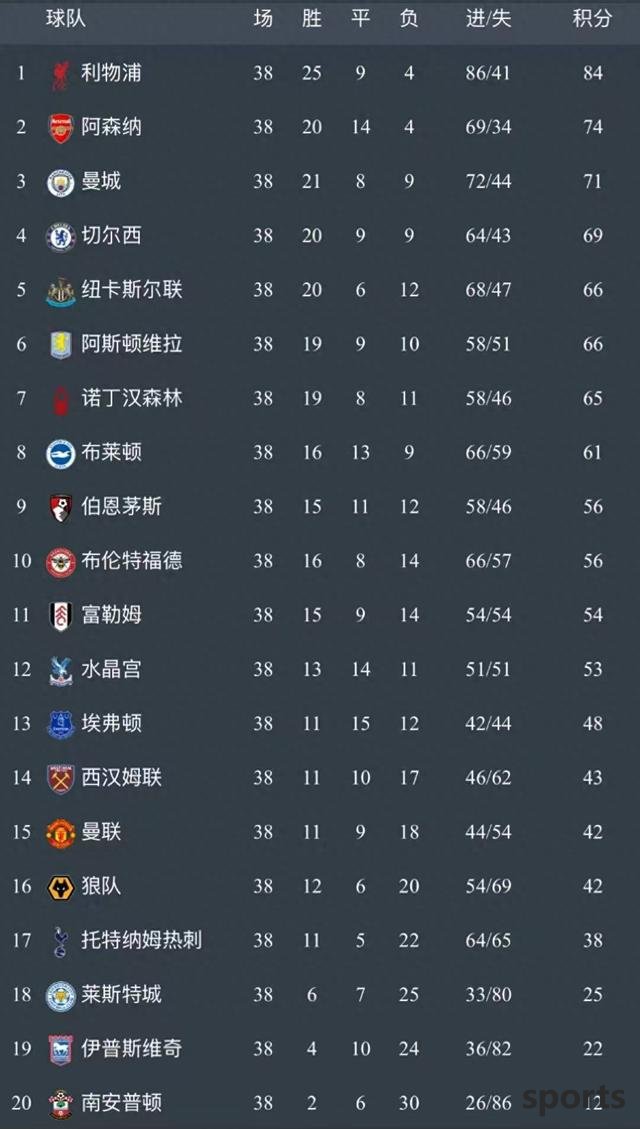This screenshot has width=640, height=1129.
Task: Click the Tottenham cockerel crest
Action: (x=60, y=942)
